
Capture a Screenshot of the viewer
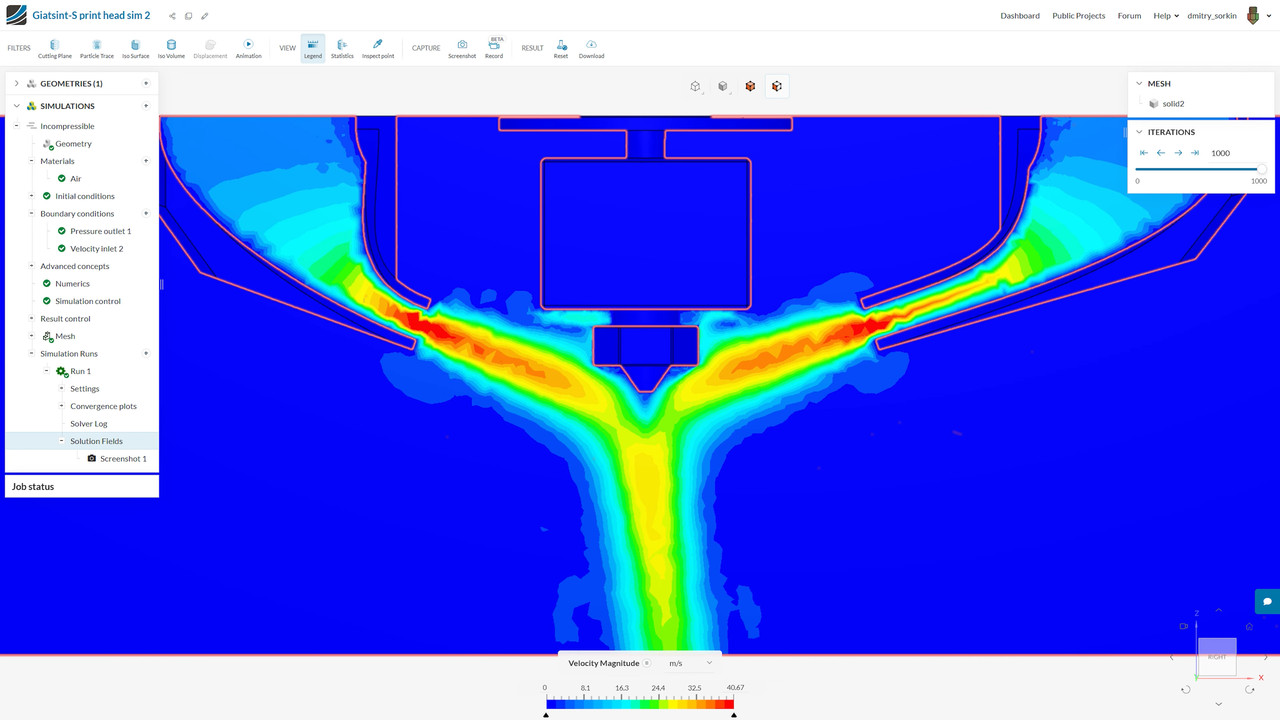click(462, 49)
